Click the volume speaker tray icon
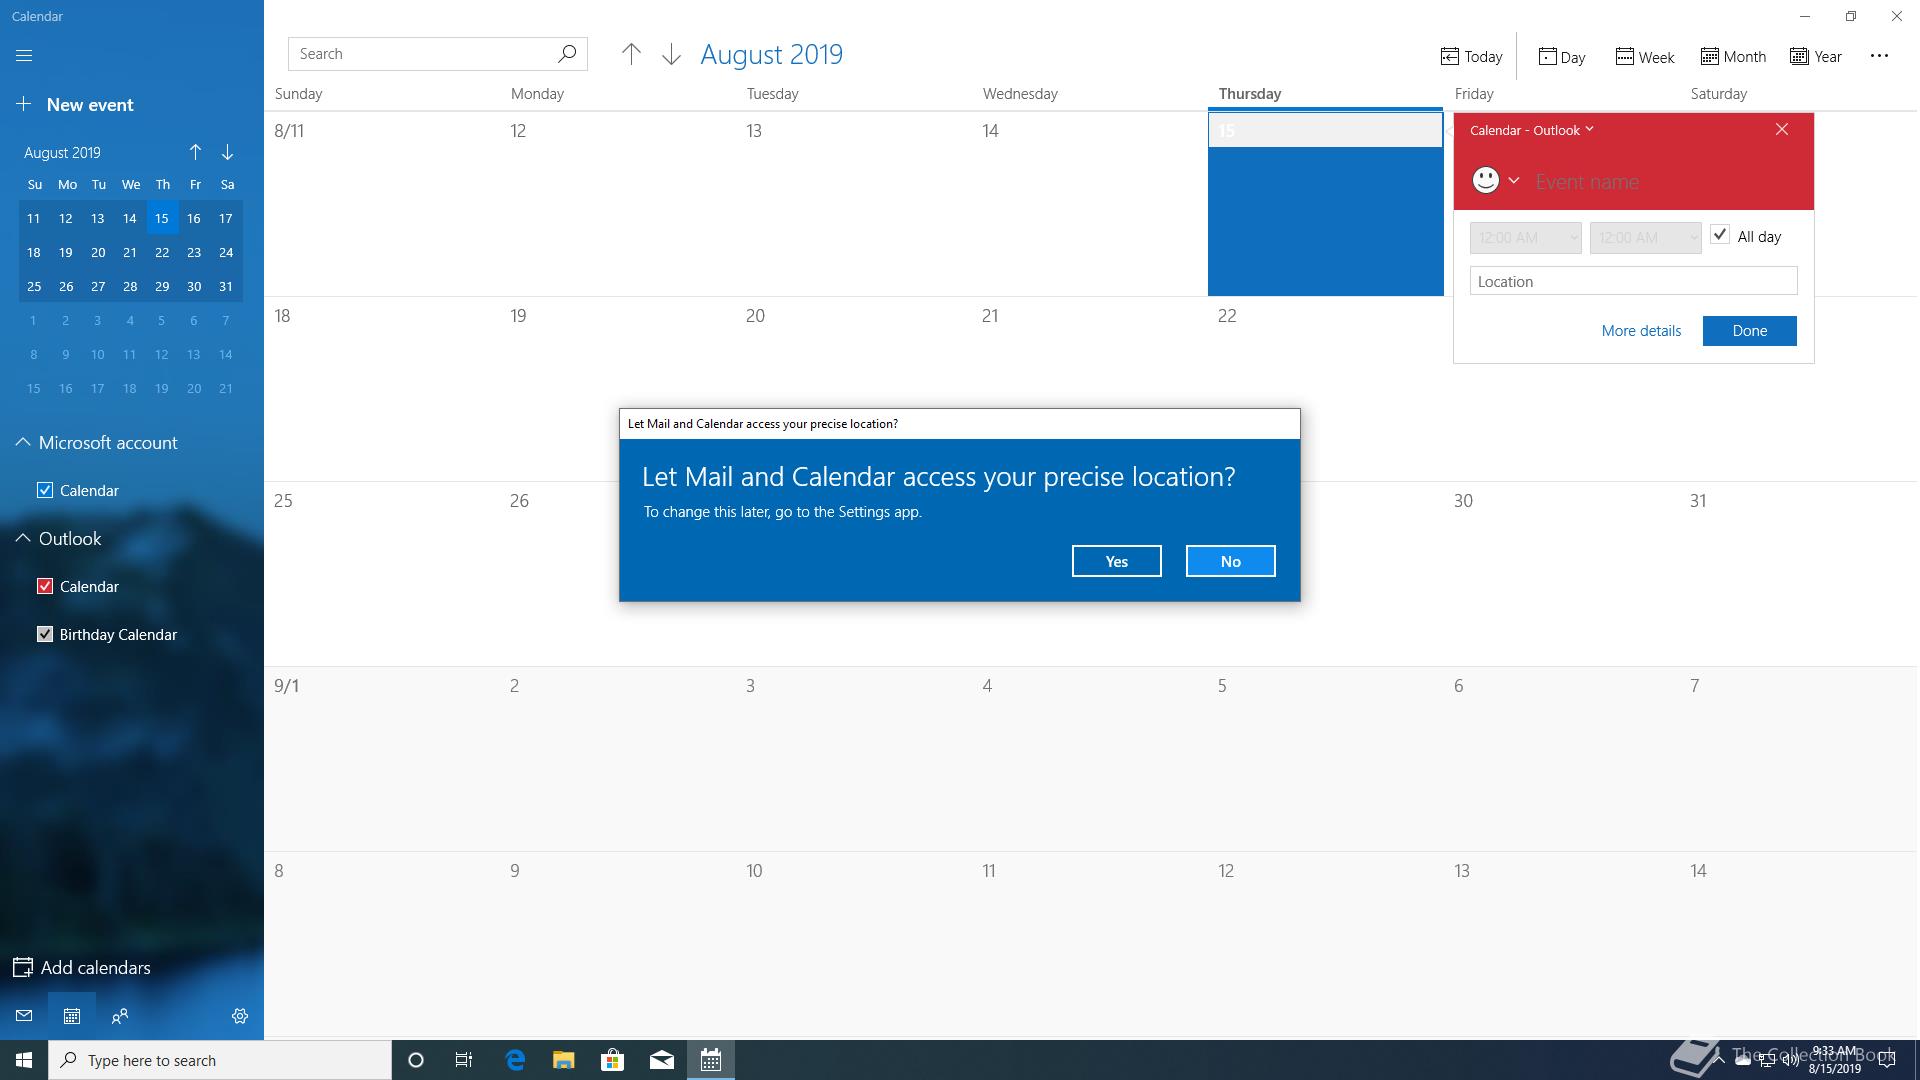This screenshot has height=1080, width=1920. [x=1790, y=1061]
